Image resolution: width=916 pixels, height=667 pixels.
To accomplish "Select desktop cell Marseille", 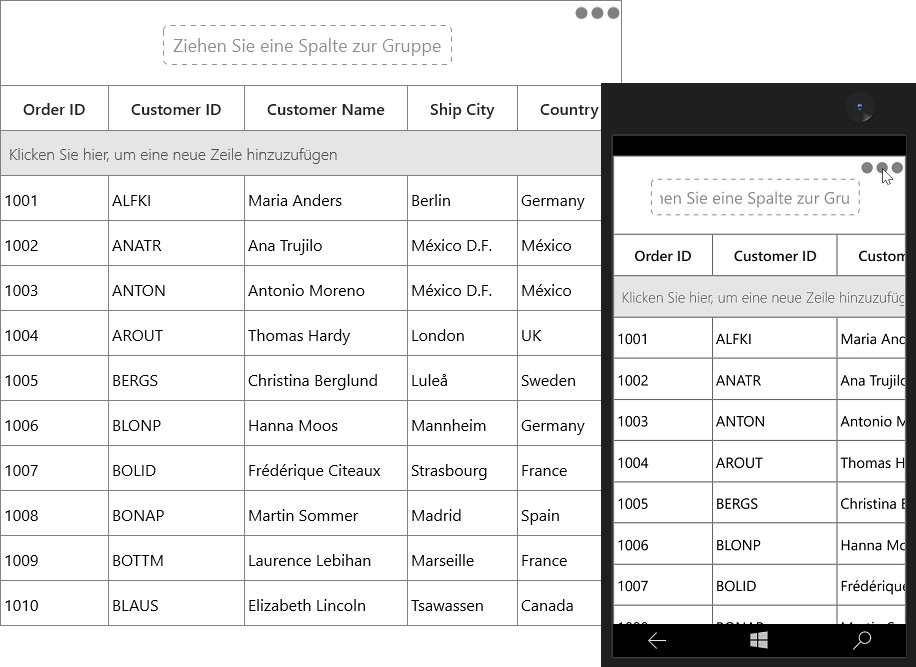I will pos(462,560).
